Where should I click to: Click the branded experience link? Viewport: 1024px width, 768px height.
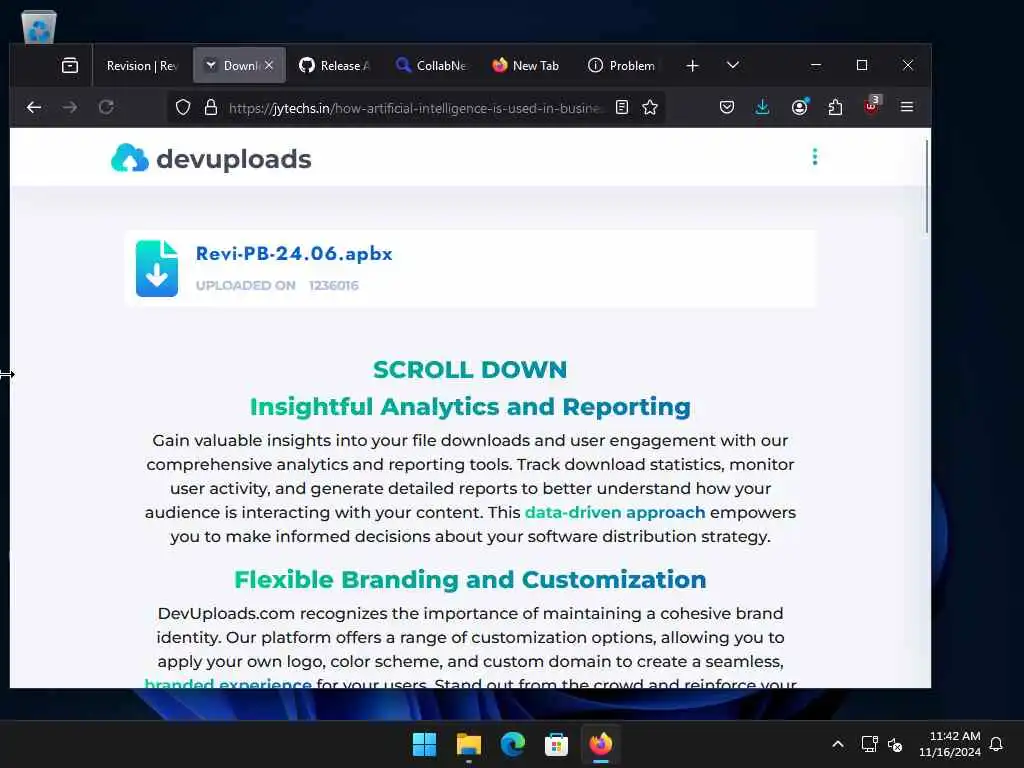tap(228, 682)
